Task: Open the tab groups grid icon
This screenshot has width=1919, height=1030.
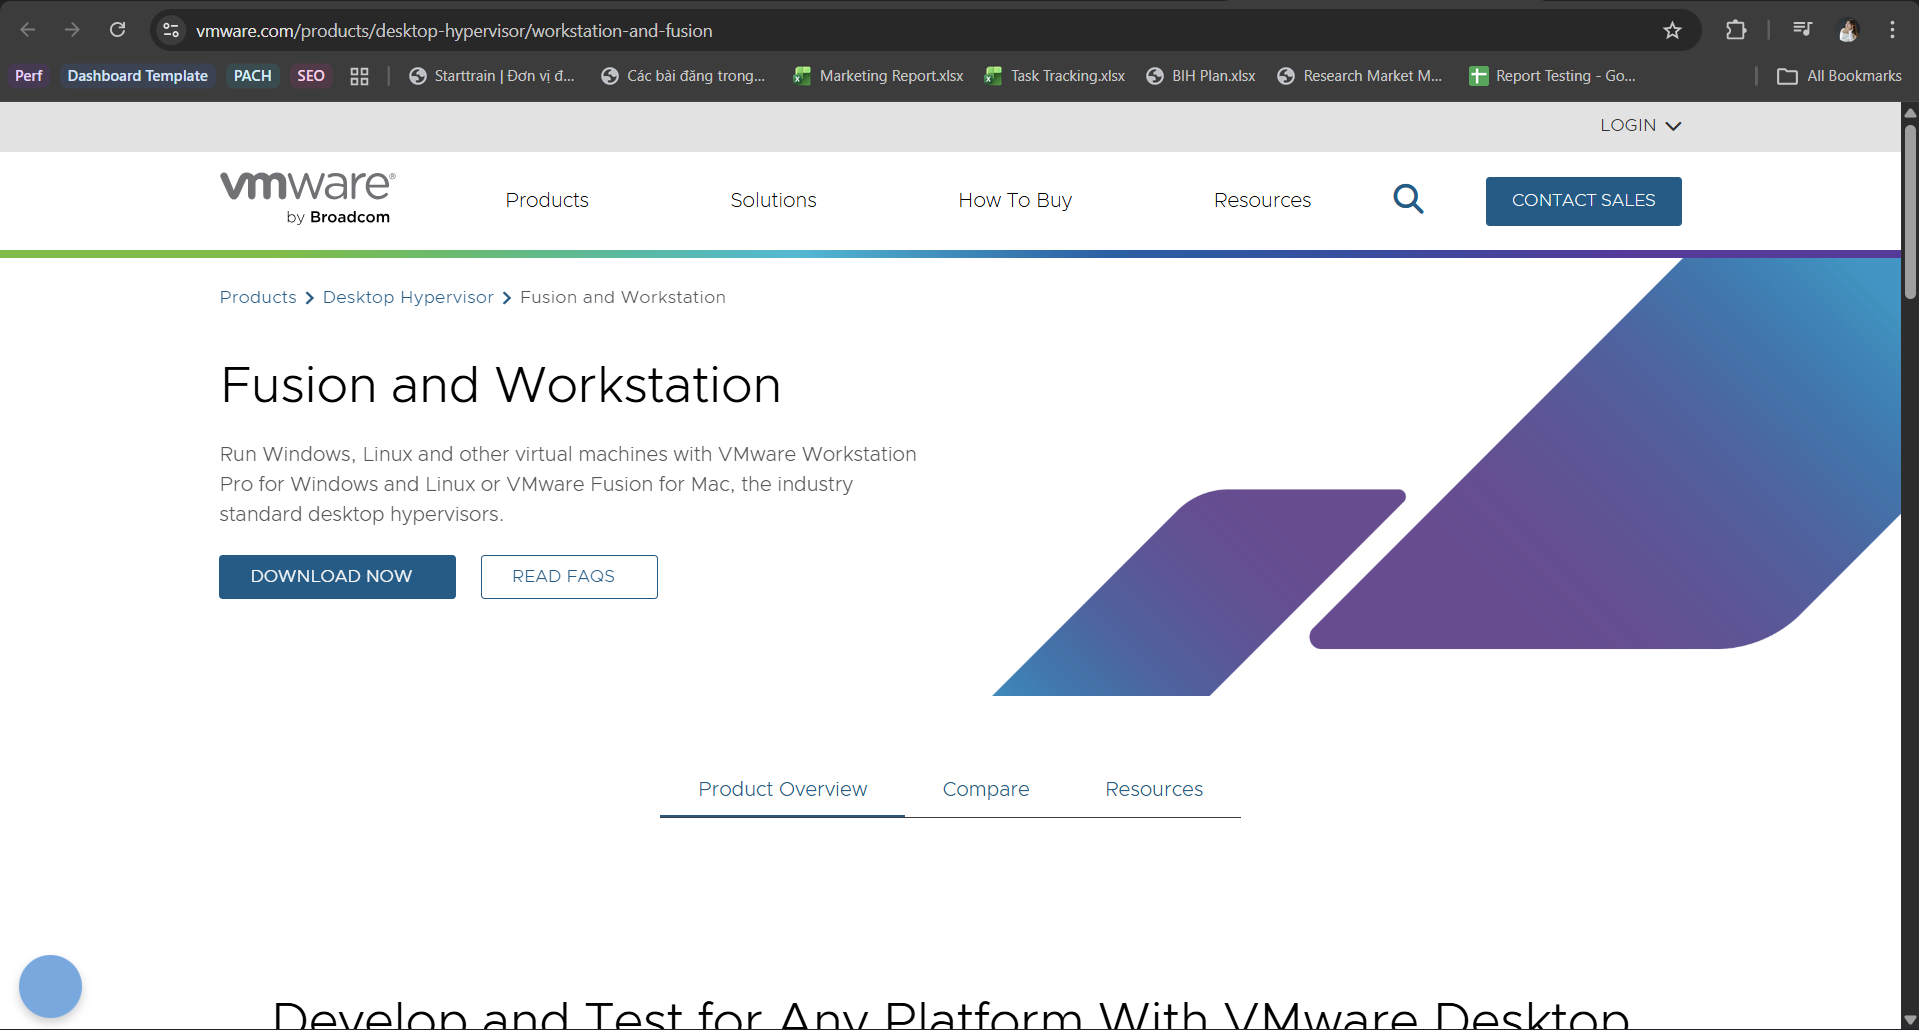Action: pyautogui.click(x=360, y=76)
